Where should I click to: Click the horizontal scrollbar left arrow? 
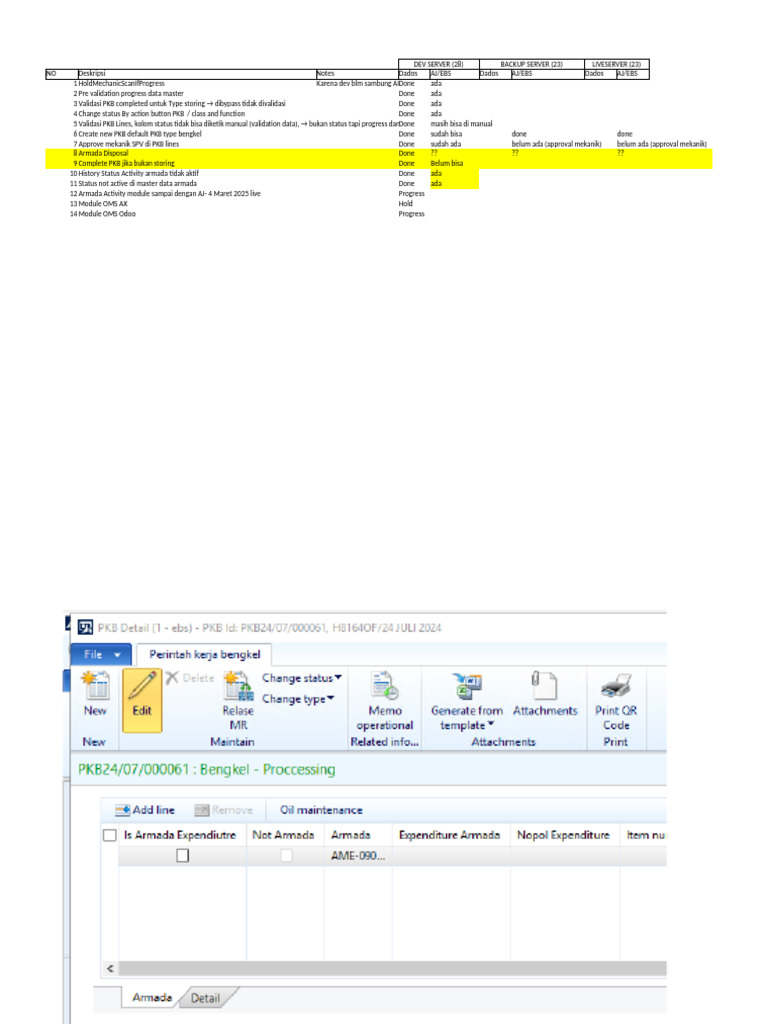click(x=110, y=968)
